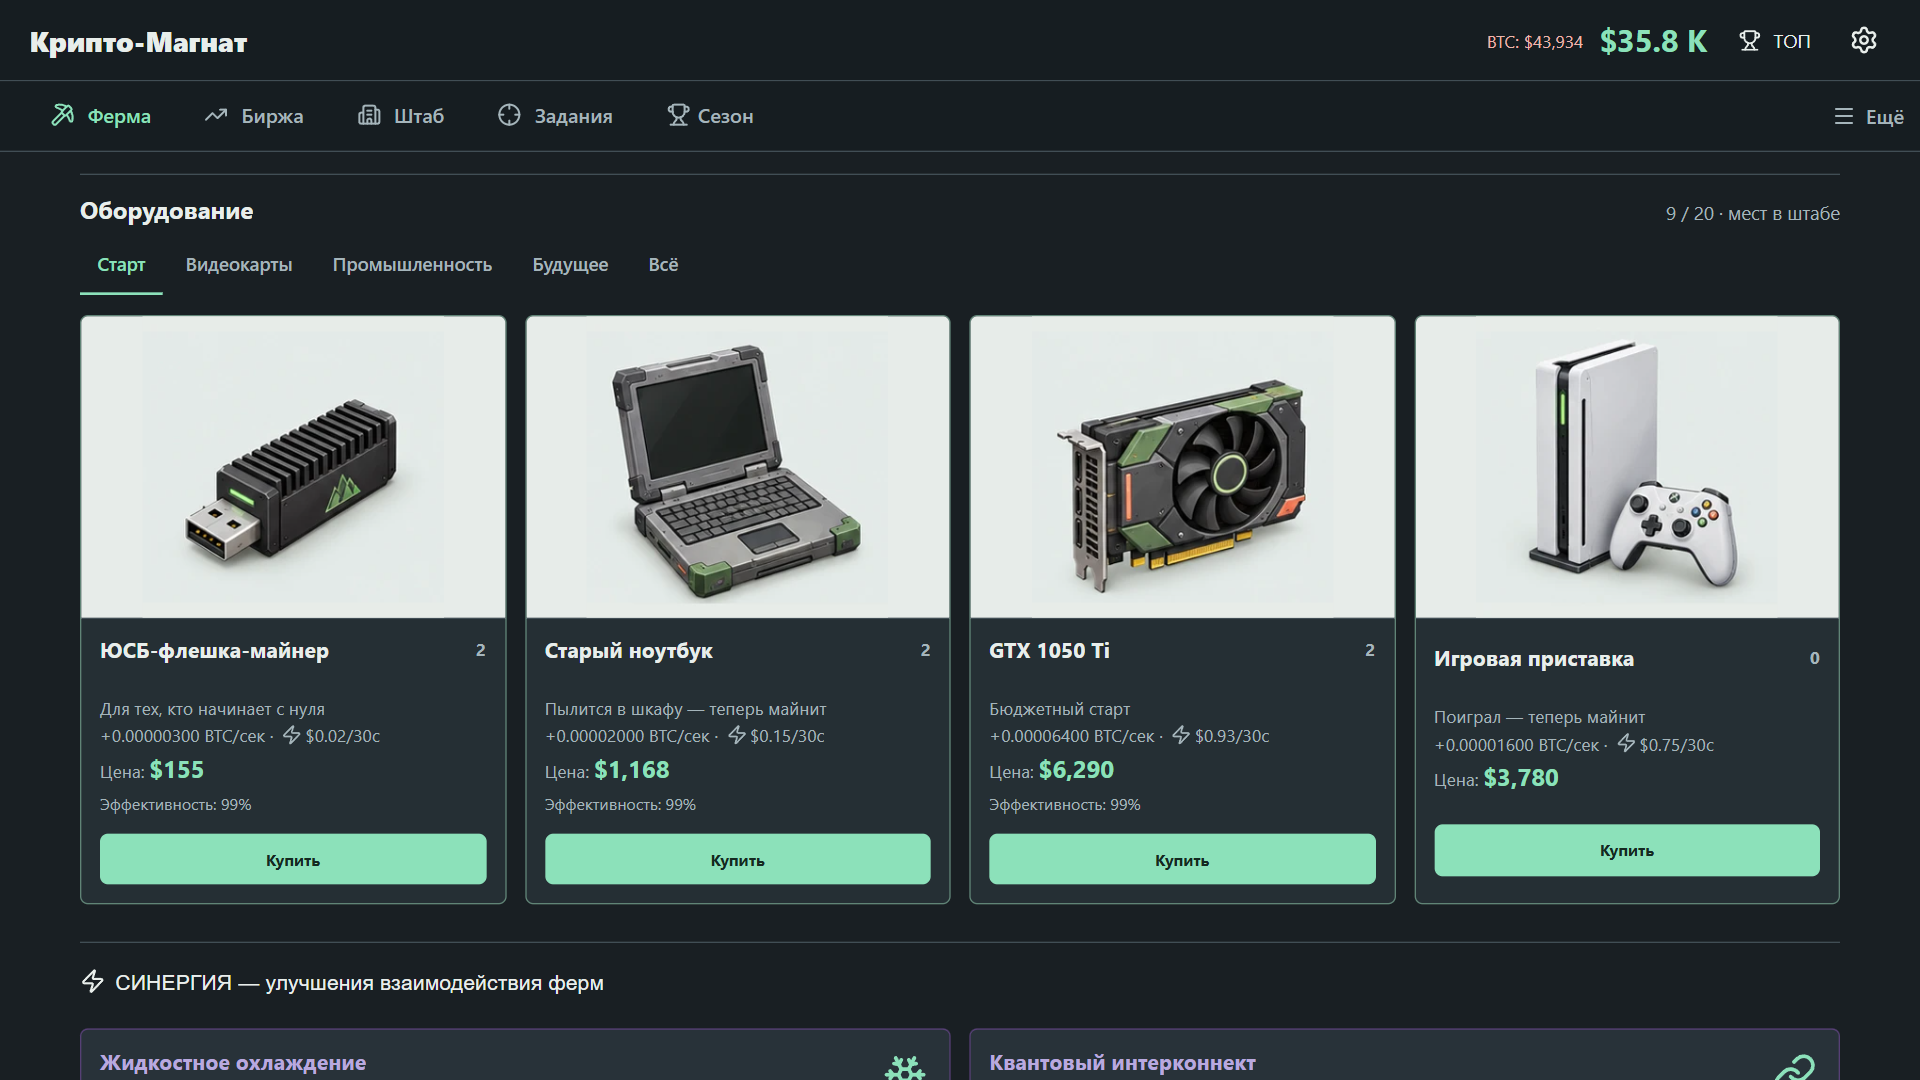
Task: Click the Сезон trophy icon
Action: [678, 115]
